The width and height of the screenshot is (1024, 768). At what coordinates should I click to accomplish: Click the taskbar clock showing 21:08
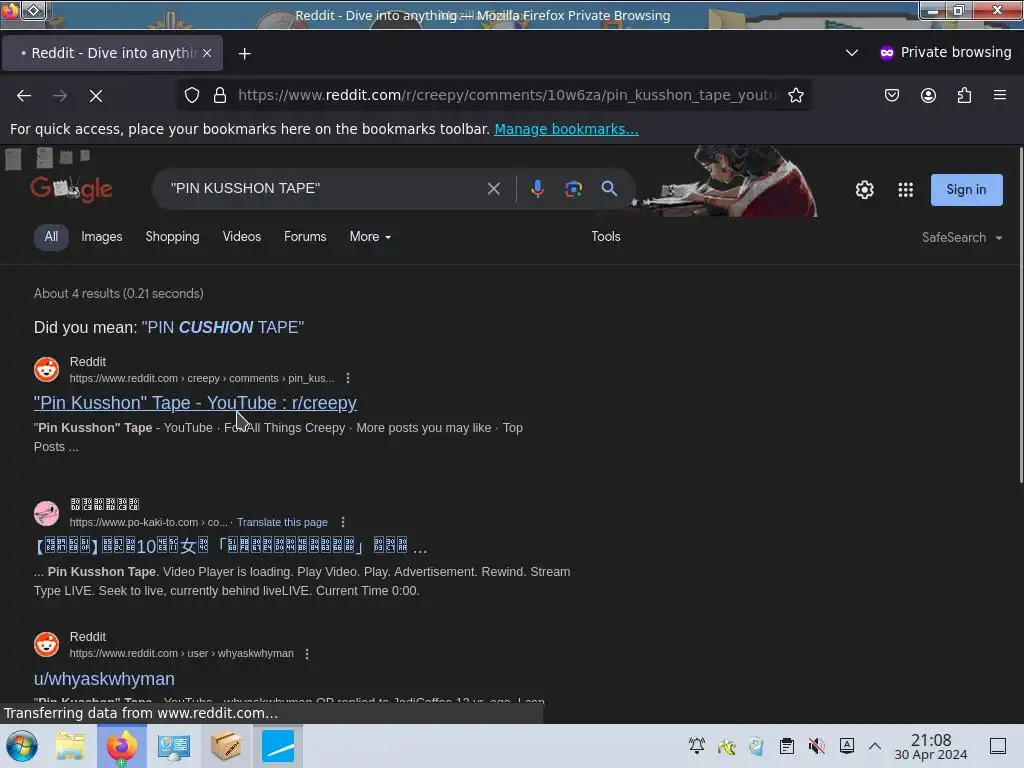tap(931, 746)
